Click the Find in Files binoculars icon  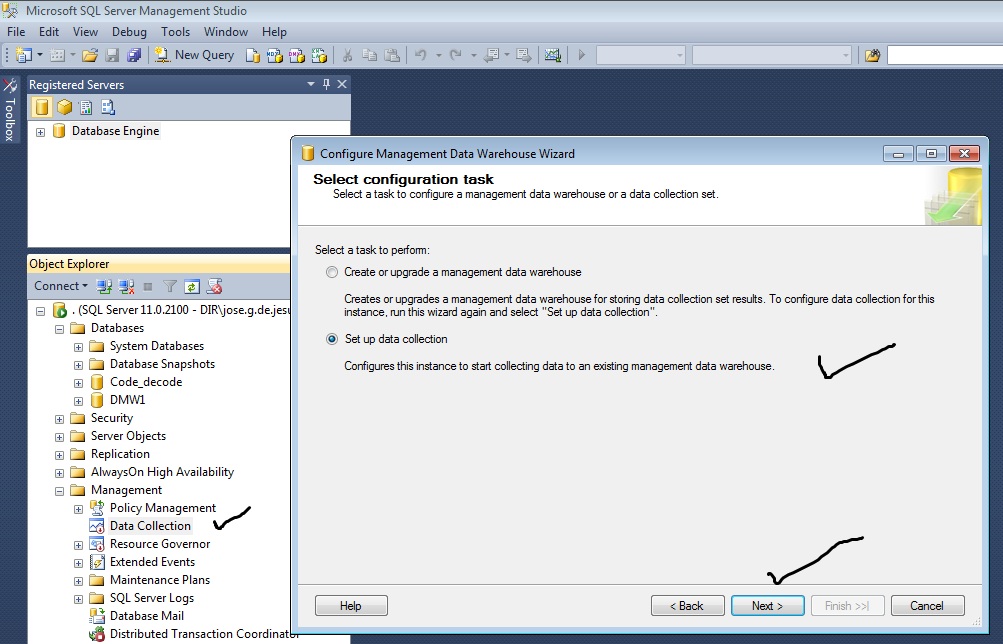click(x=873, y=56)
